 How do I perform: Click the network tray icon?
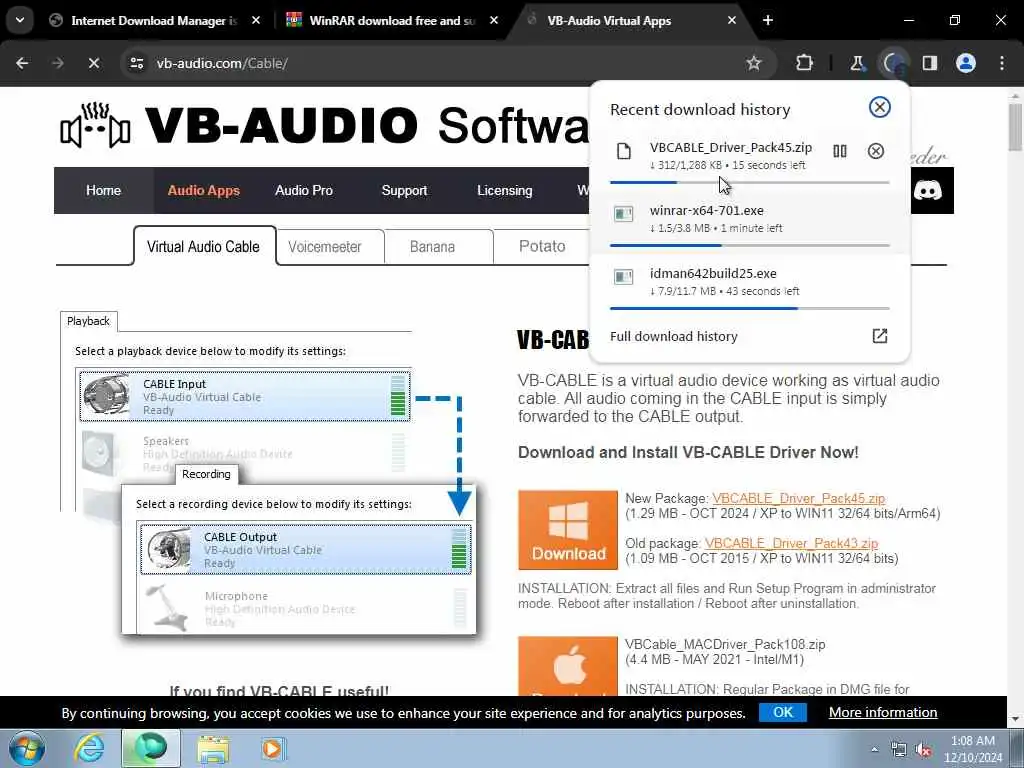pos(899,750)
